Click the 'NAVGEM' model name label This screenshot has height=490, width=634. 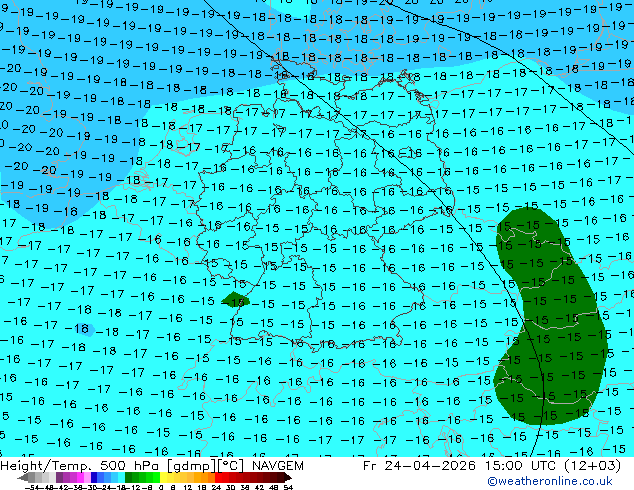click(x=278, y=466)
